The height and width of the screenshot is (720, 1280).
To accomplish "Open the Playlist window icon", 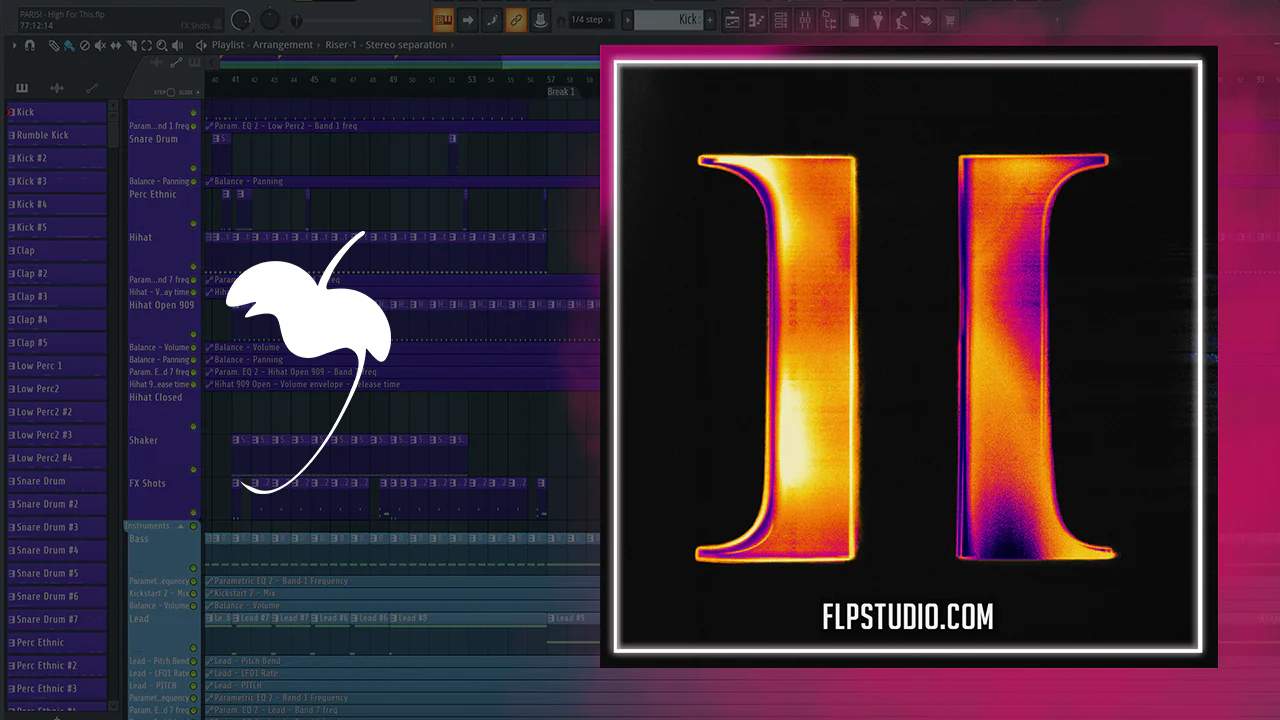I will [x=733, y=19].
